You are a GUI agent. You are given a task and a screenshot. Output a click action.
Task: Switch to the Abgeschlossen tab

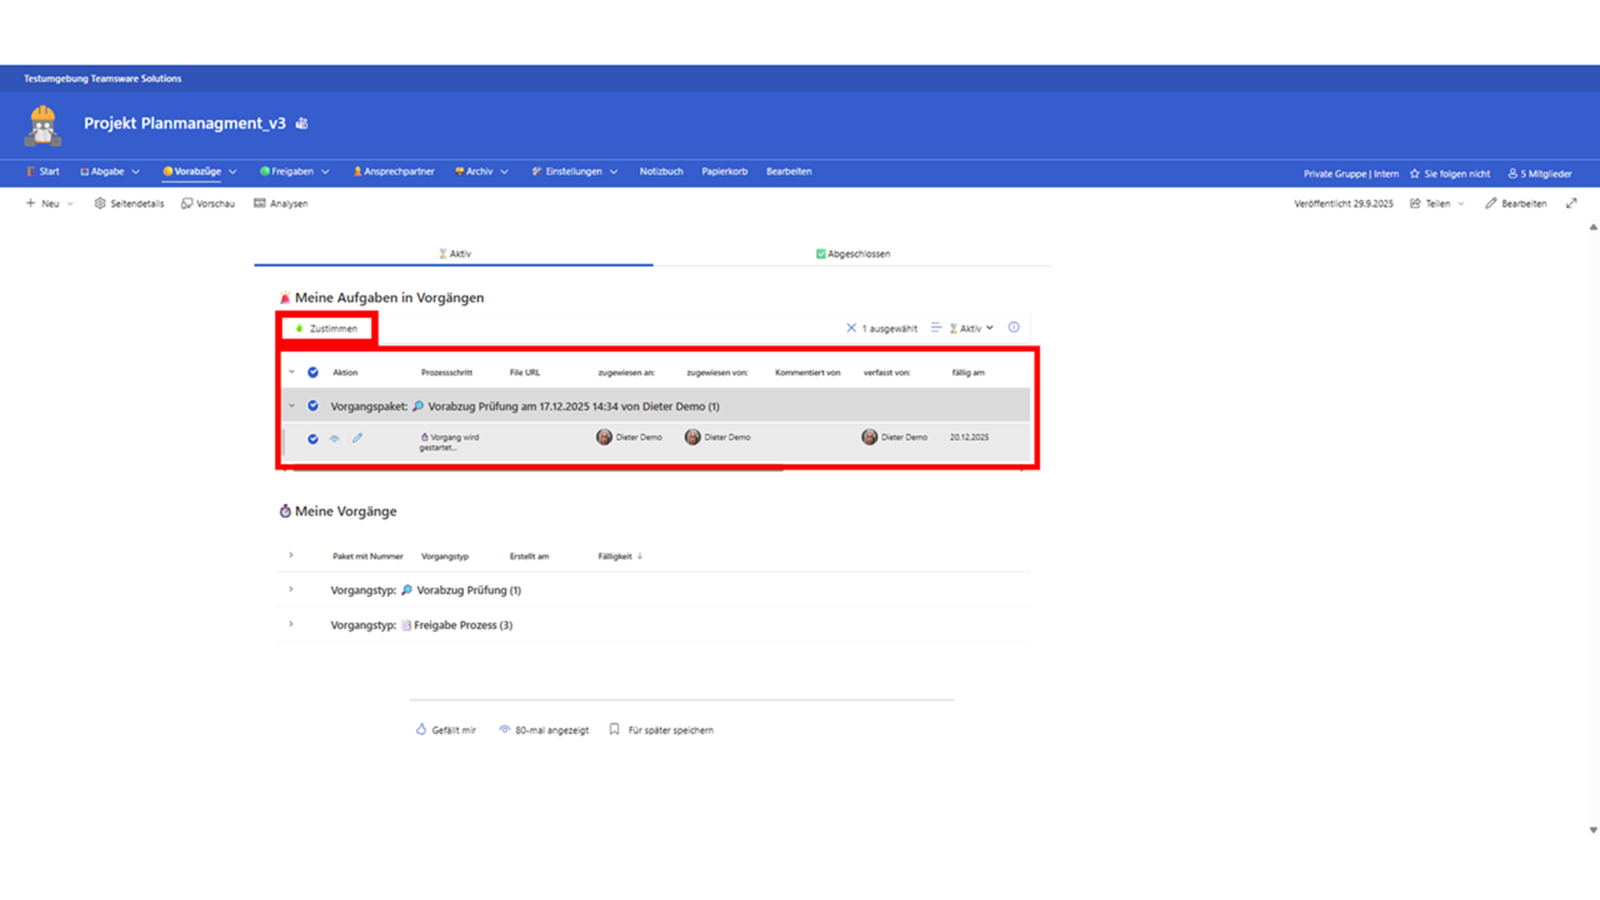coord(852,254)
